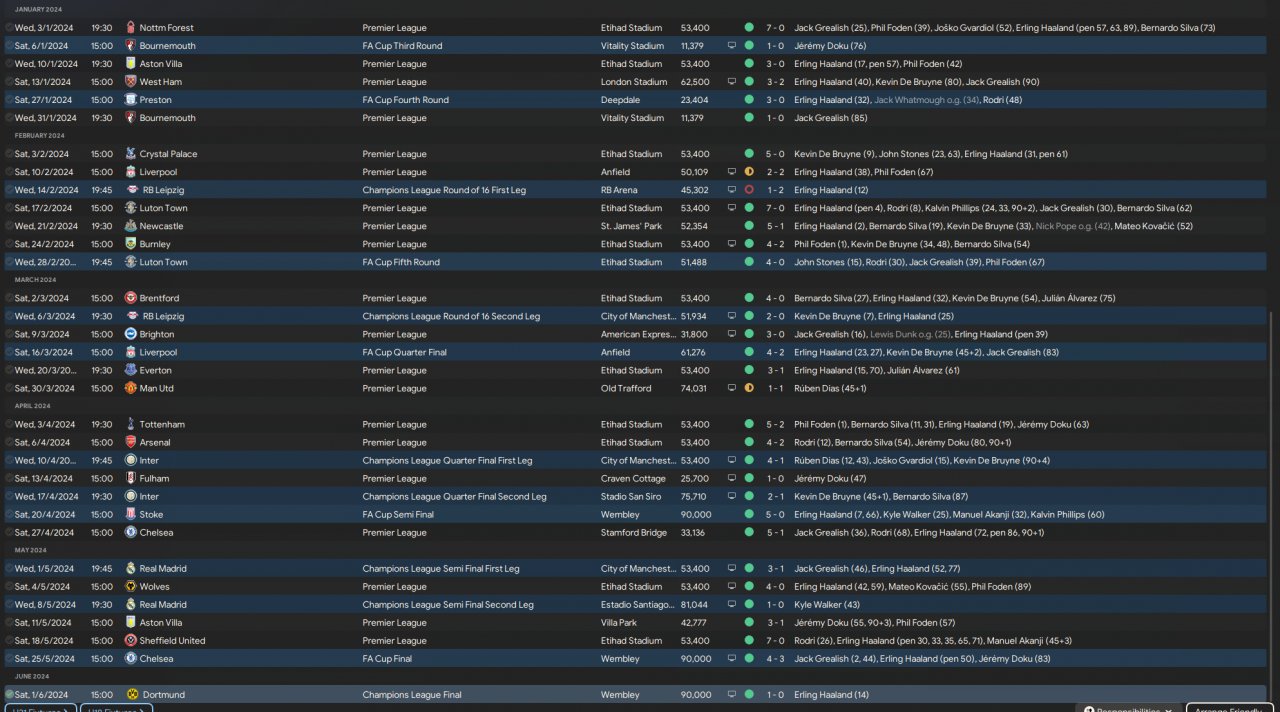Viewport: 1280px width, 712px height.
Task: Click 'Stadio San Siro' stadium name
Action: [x=632, y=496]
